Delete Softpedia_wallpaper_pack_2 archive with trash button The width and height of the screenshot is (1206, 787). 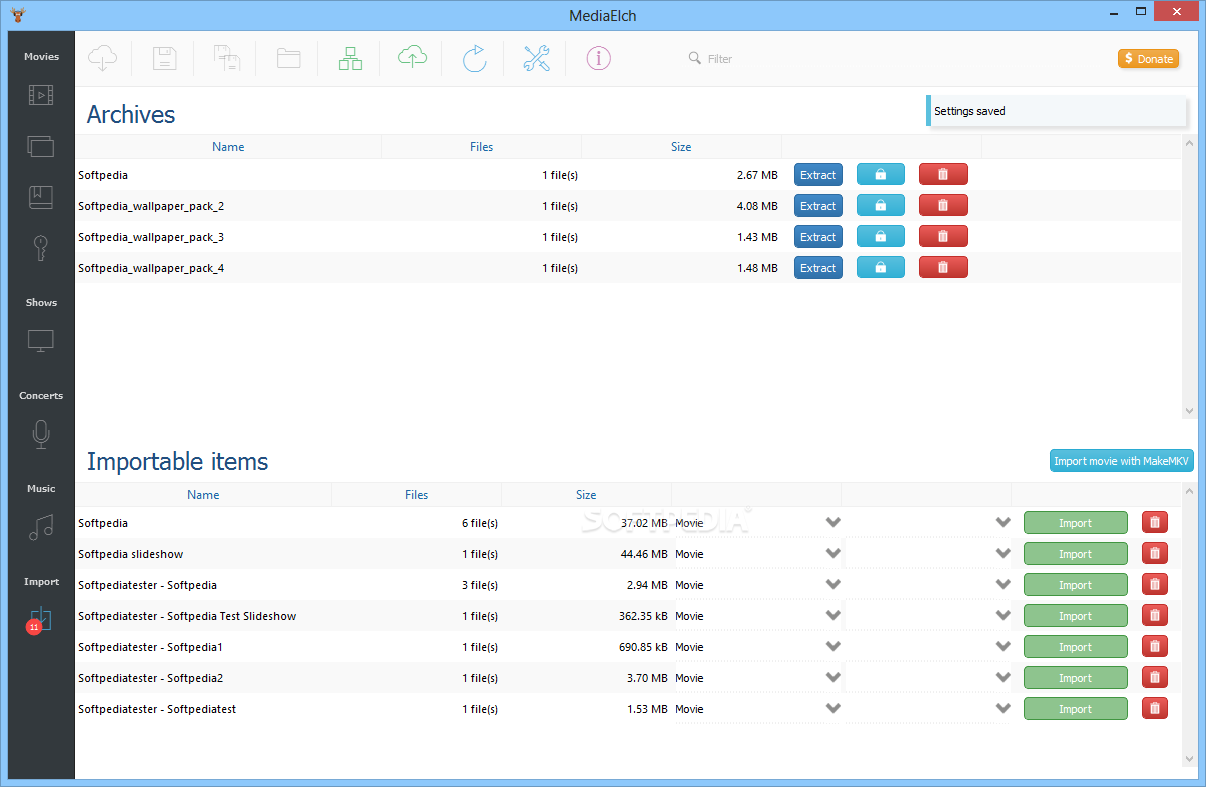pyautogui.click(x=943, y=206)
